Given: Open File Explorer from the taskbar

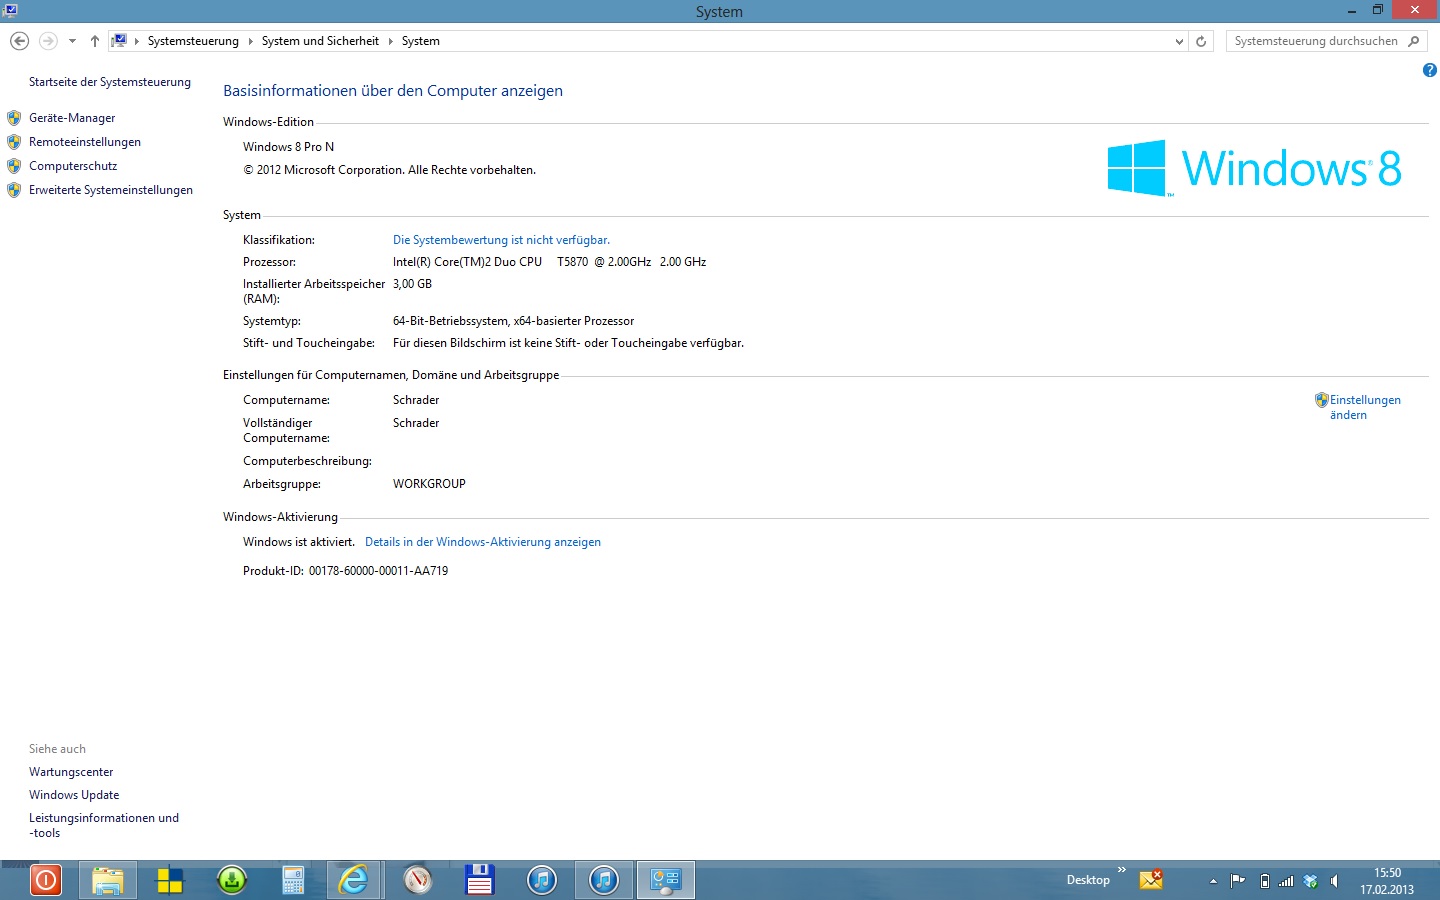Looking at the screenshot, I should (108, 880).
